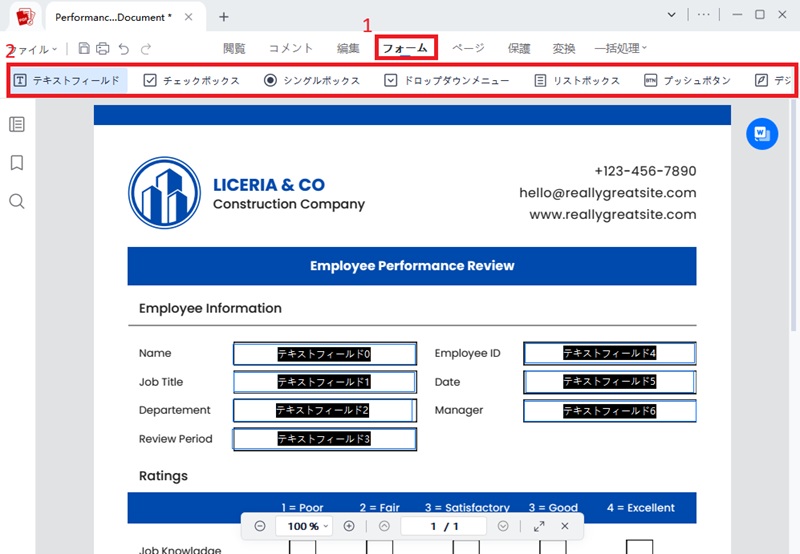This screenshot has width=800, height=554.
Task: Close the floating zoom toolbar
Action: coord(565,526)
